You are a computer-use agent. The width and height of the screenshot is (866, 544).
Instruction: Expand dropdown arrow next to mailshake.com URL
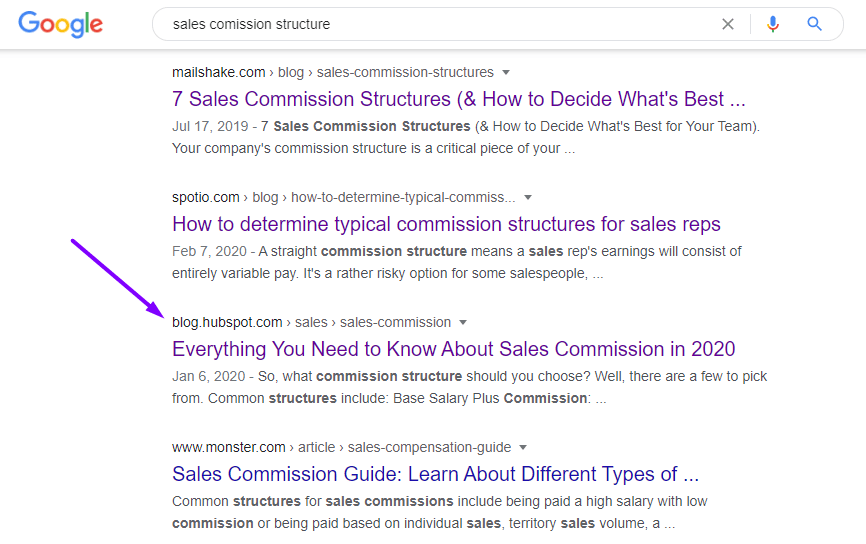pos(506,72)
